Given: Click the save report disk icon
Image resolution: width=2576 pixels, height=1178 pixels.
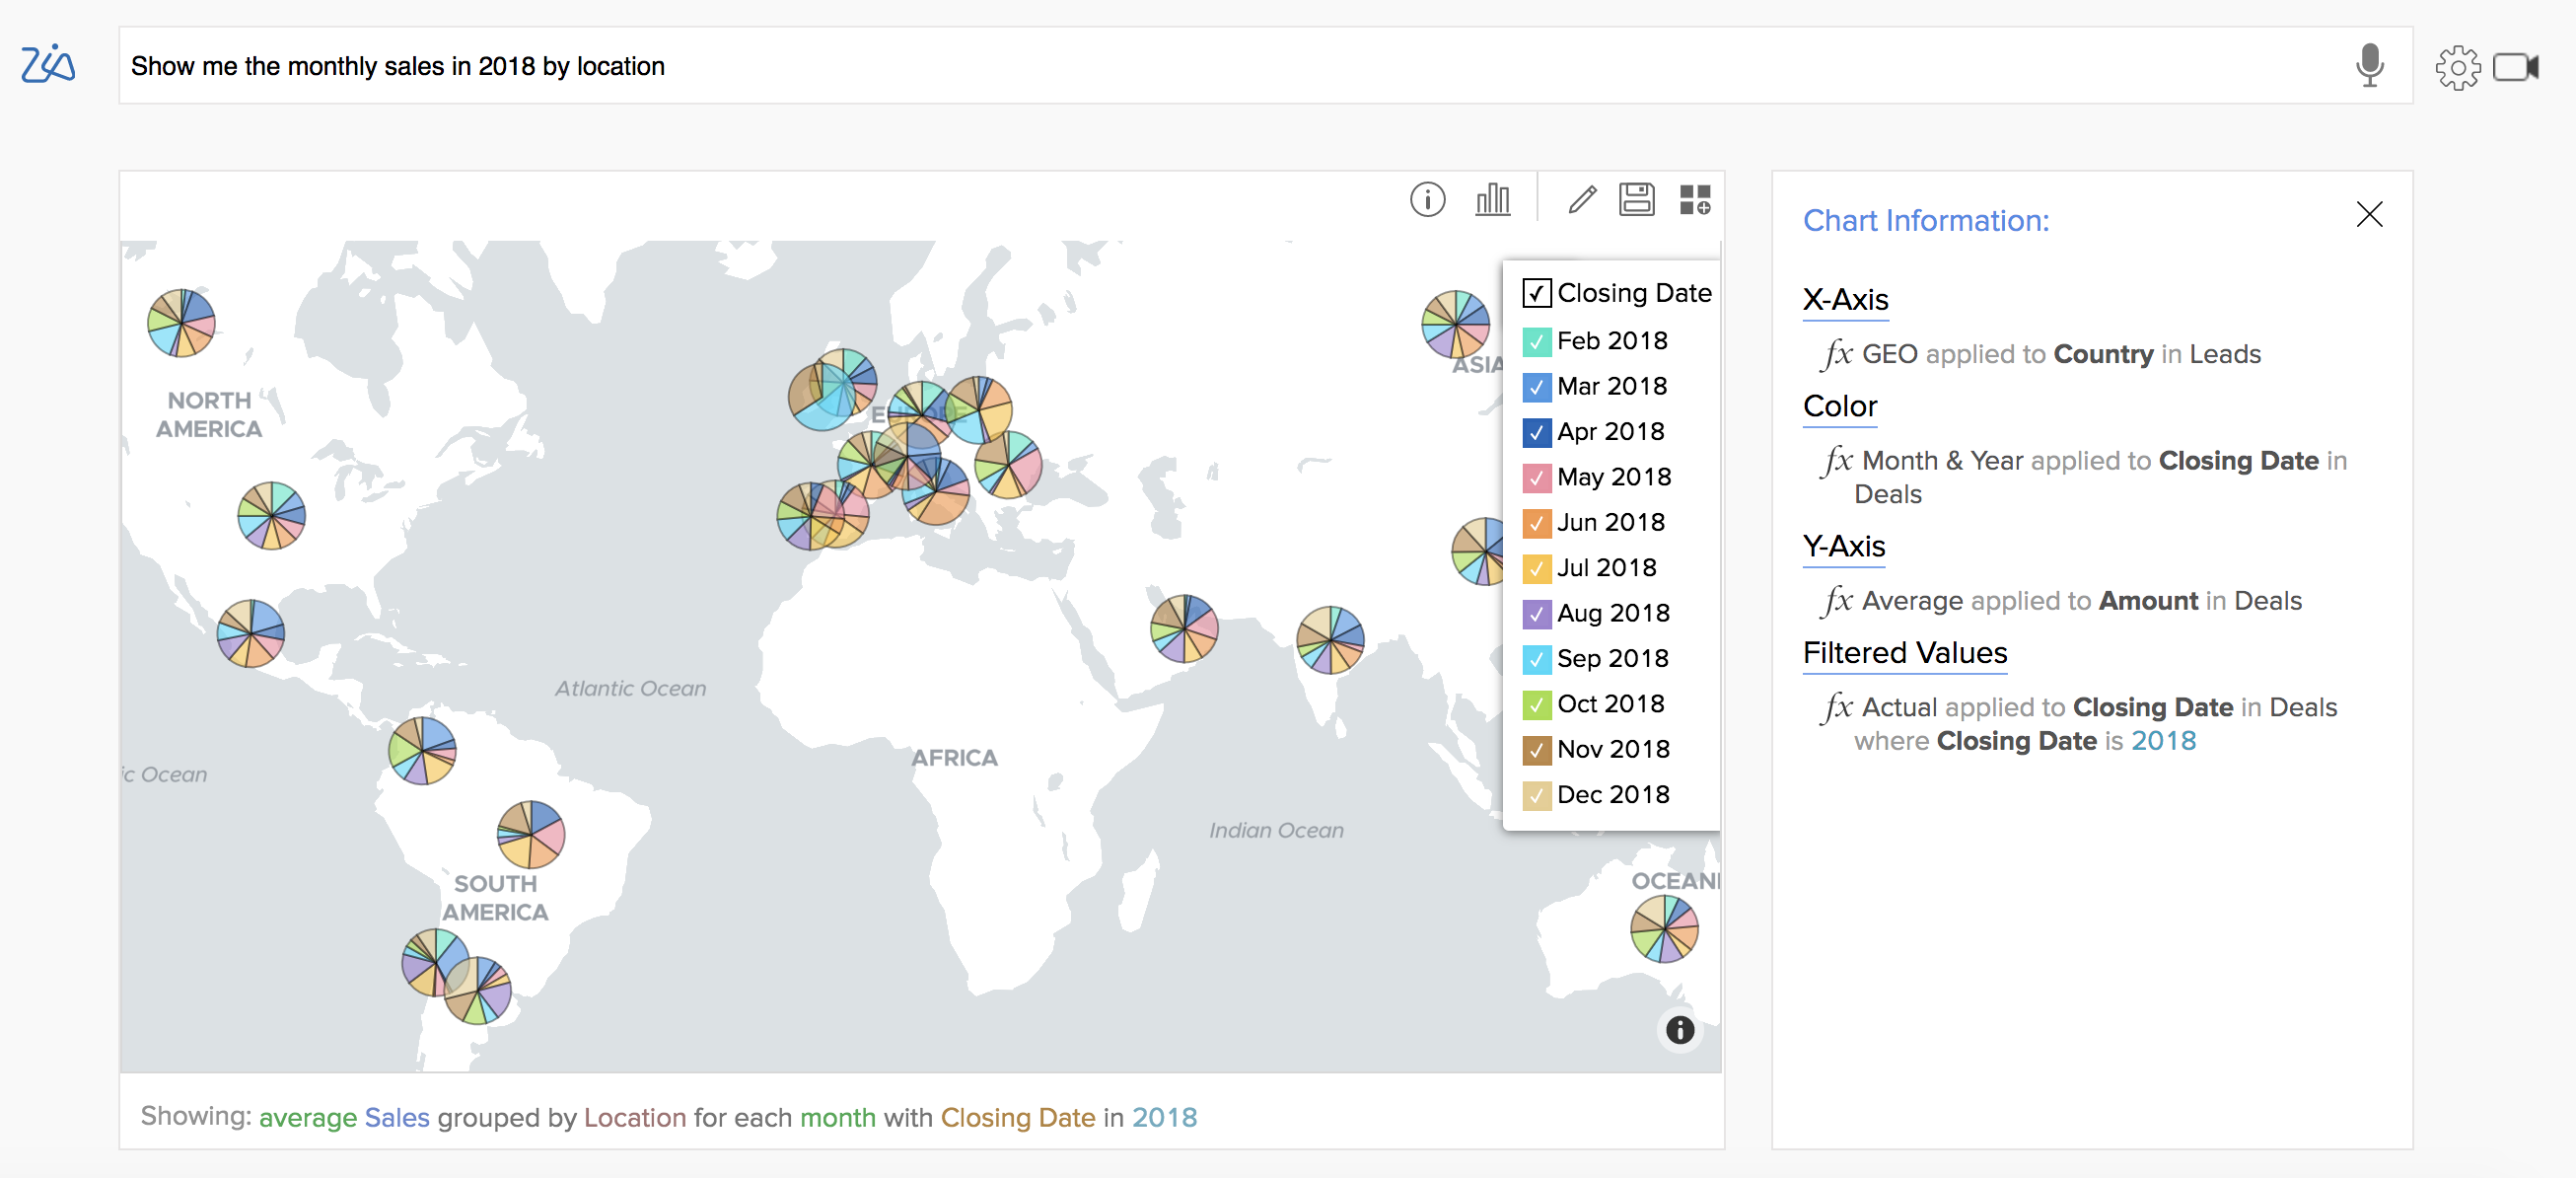Looking at the screenshot, I should point(1637,200).
